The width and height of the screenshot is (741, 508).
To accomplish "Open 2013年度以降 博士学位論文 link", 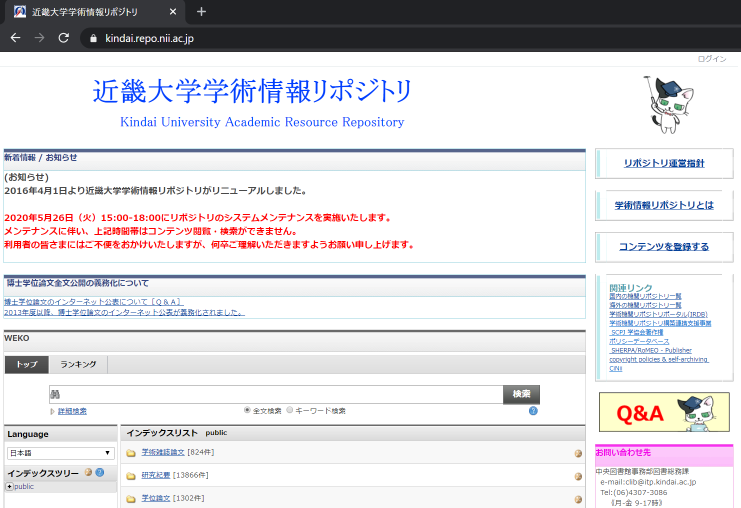I will click(124, 312).
